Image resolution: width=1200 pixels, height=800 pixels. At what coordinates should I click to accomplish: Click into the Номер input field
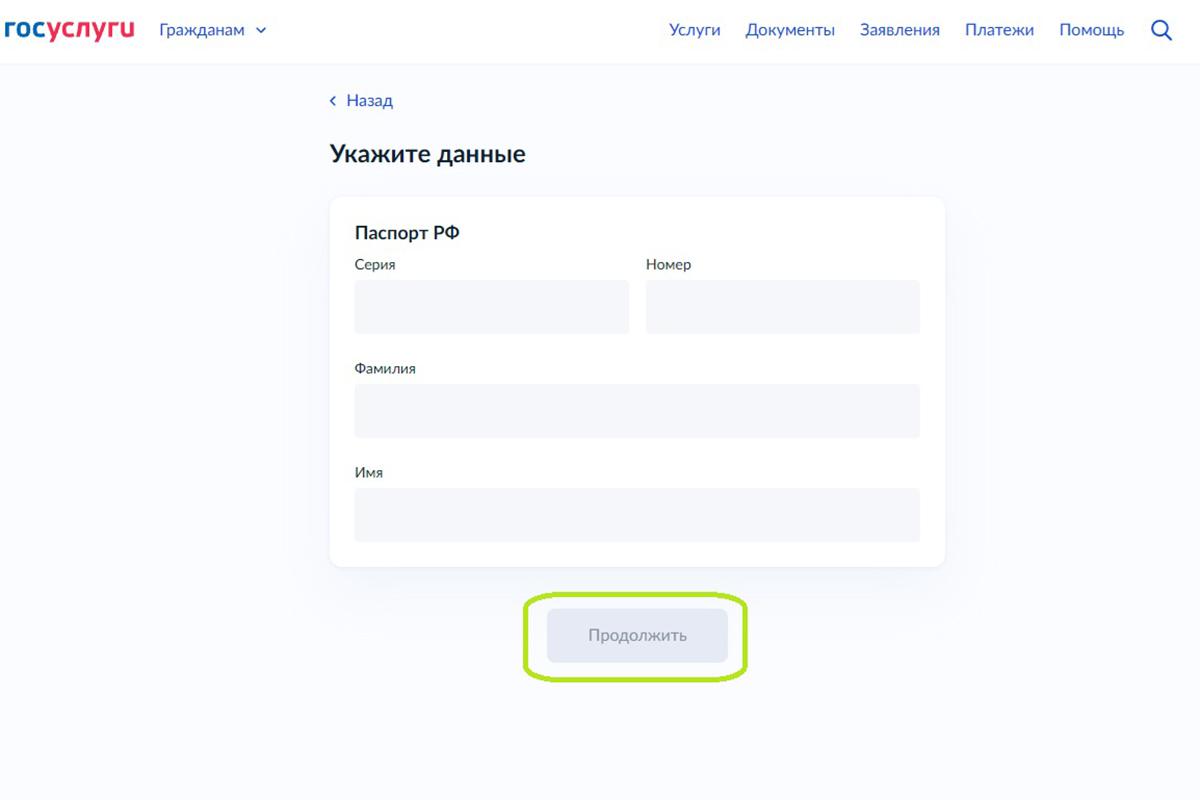click(782, 307)
